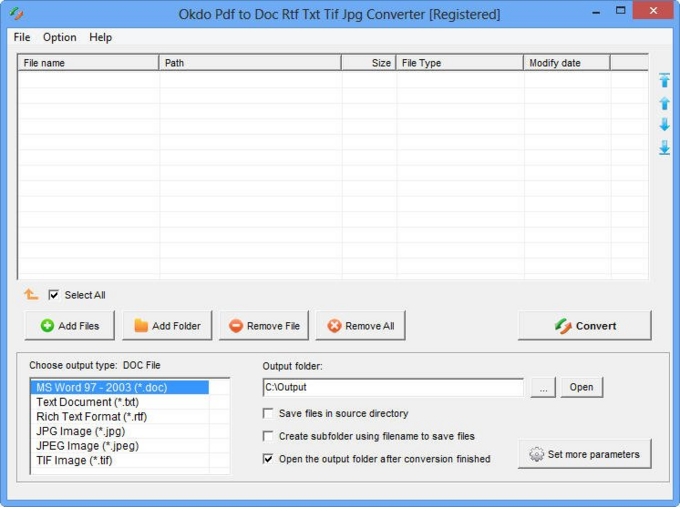Open the Set more parameters dialog
The height and width of the screenshot is (516, 680).
pos(585,454)
